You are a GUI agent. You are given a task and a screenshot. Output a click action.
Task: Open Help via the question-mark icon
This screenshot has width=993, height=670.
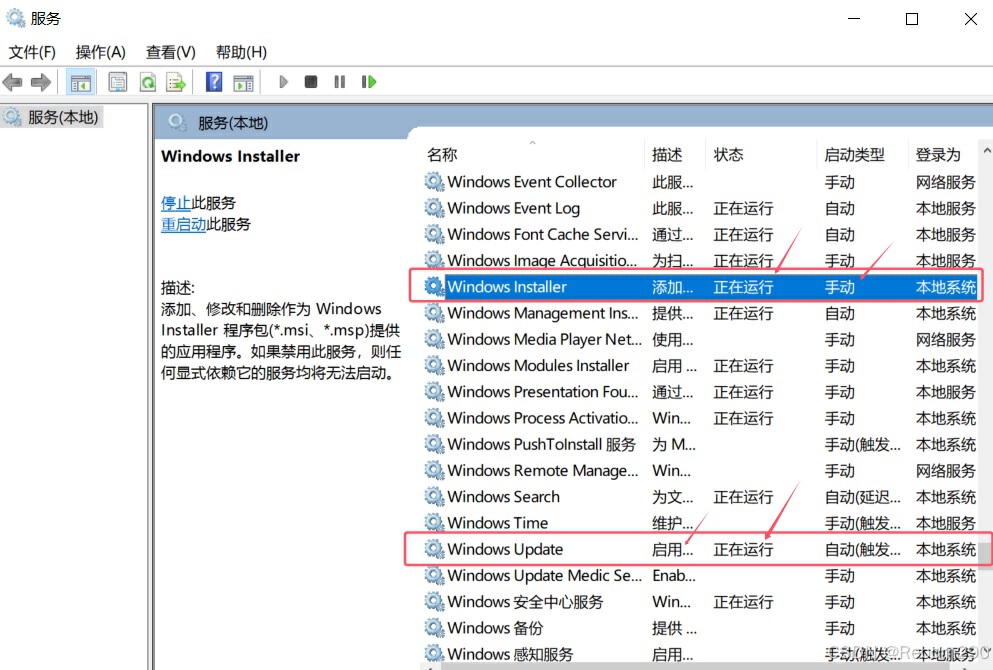tap(214, 82)
